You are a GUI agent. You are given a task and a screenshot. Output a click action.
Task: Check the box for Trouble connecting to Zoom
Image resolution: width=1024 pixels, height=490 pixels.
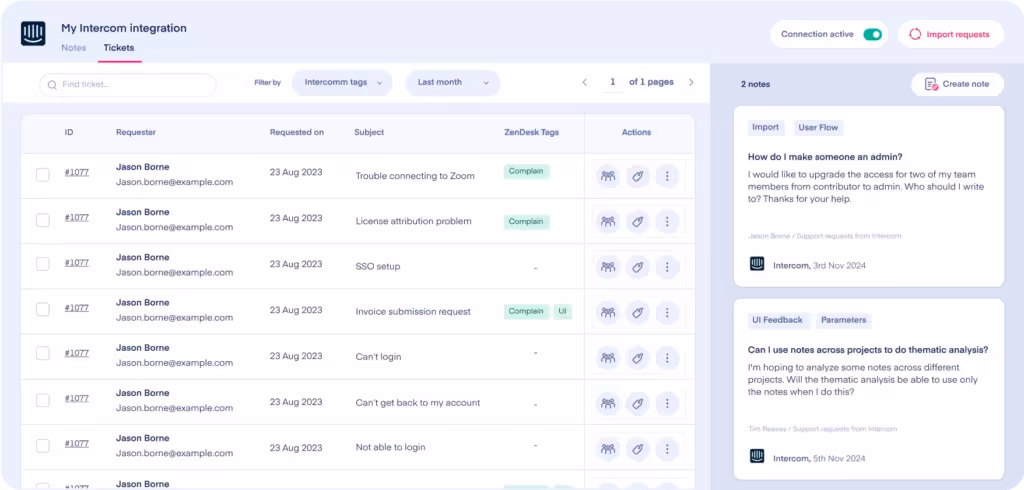click(42, 174)
